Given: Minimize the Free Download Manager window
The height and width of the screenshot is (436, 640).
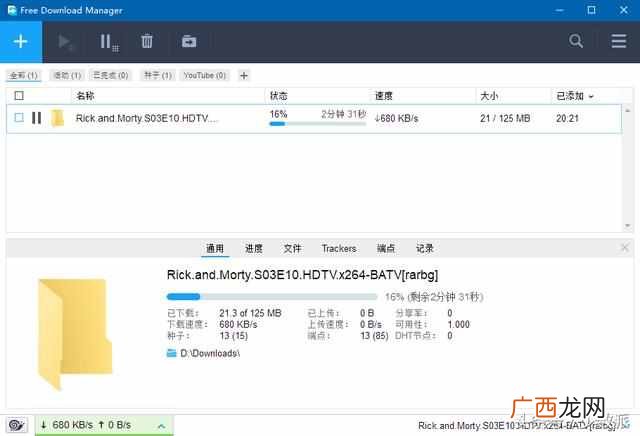Looking at the screenshot, I should pyautogui.click(x=560, y=10).
